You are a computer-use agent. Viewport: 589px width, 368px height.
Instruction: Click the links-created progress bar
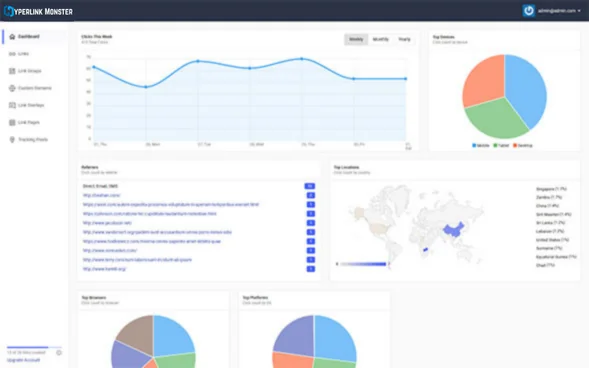tap(34, 347)
